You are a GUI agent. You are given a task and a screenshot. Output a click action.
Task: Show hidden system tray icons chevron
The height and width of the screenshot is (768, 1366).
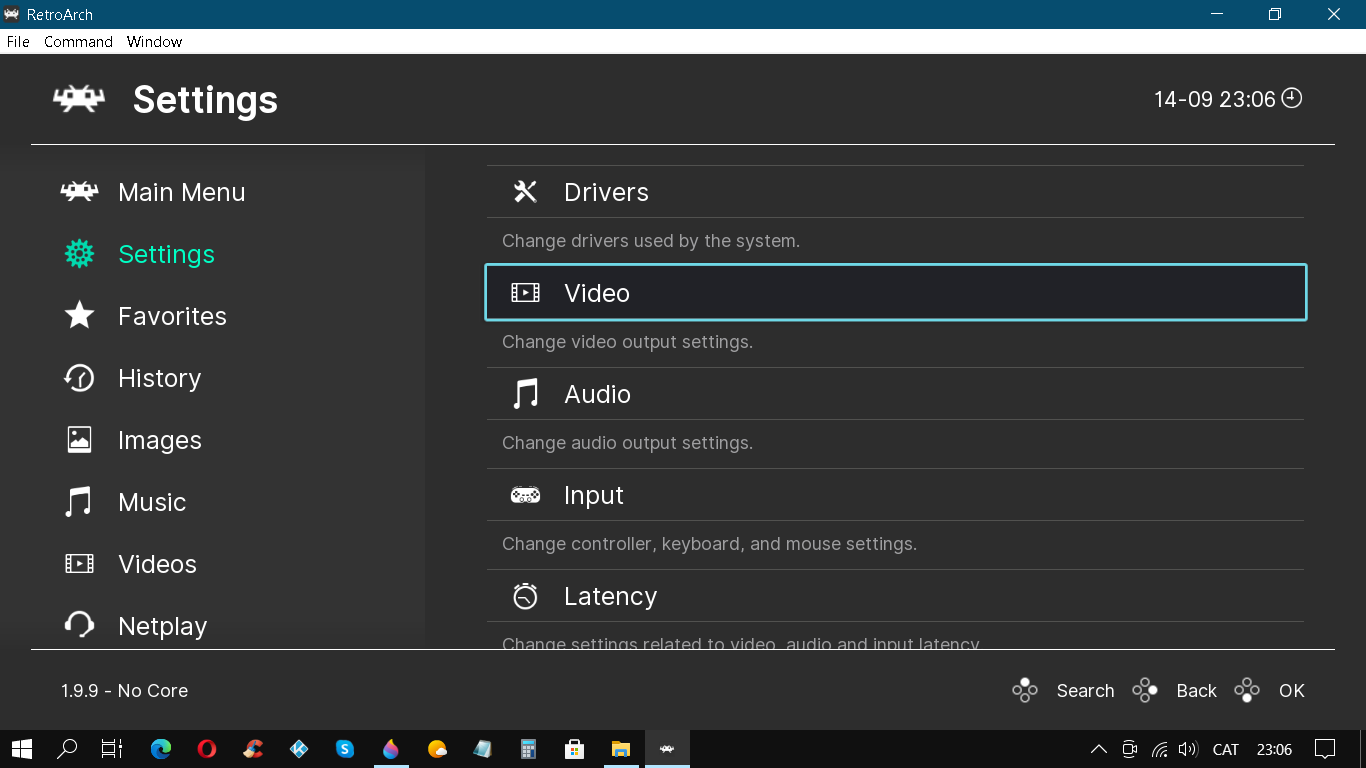[1099, 749]
